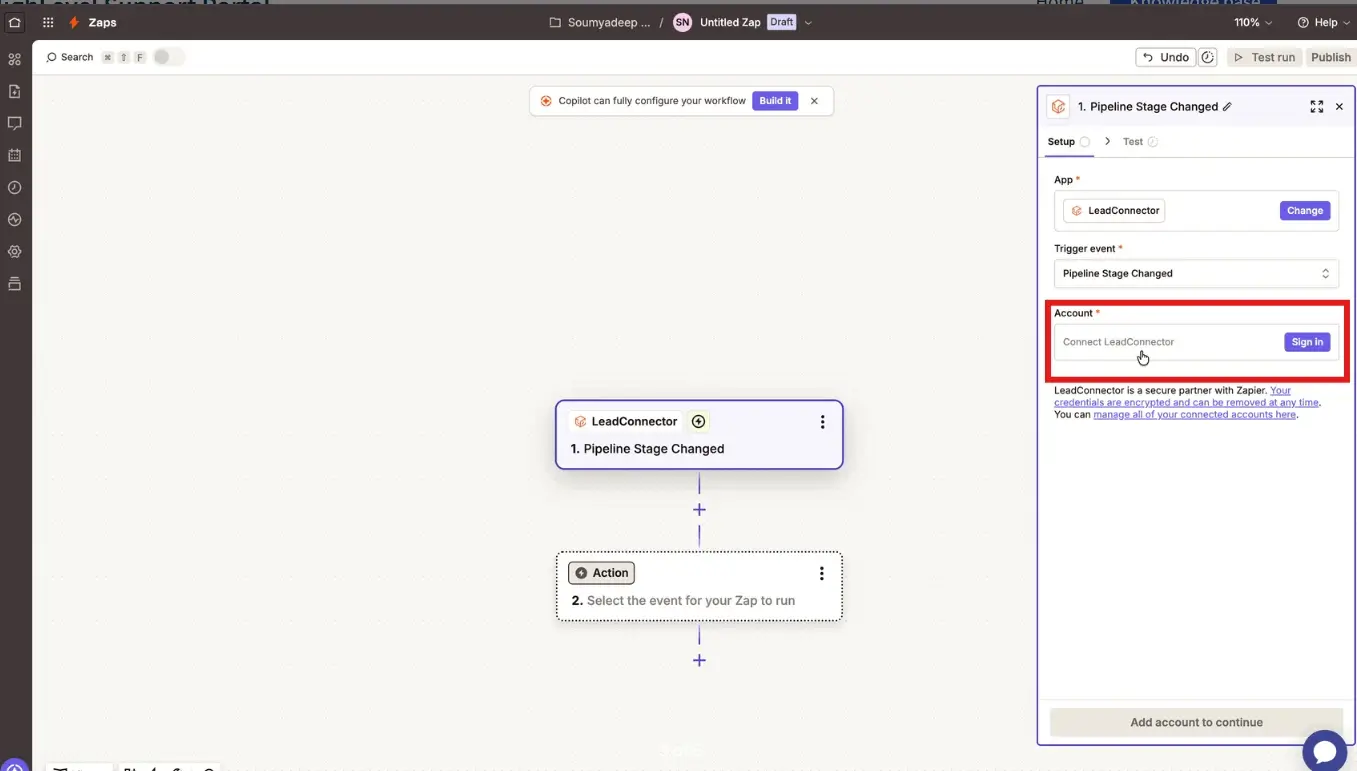This screenshot has height=771, width=1357.
Task: Open the stacked layers sidebar icon
Action: pos(14,284)
